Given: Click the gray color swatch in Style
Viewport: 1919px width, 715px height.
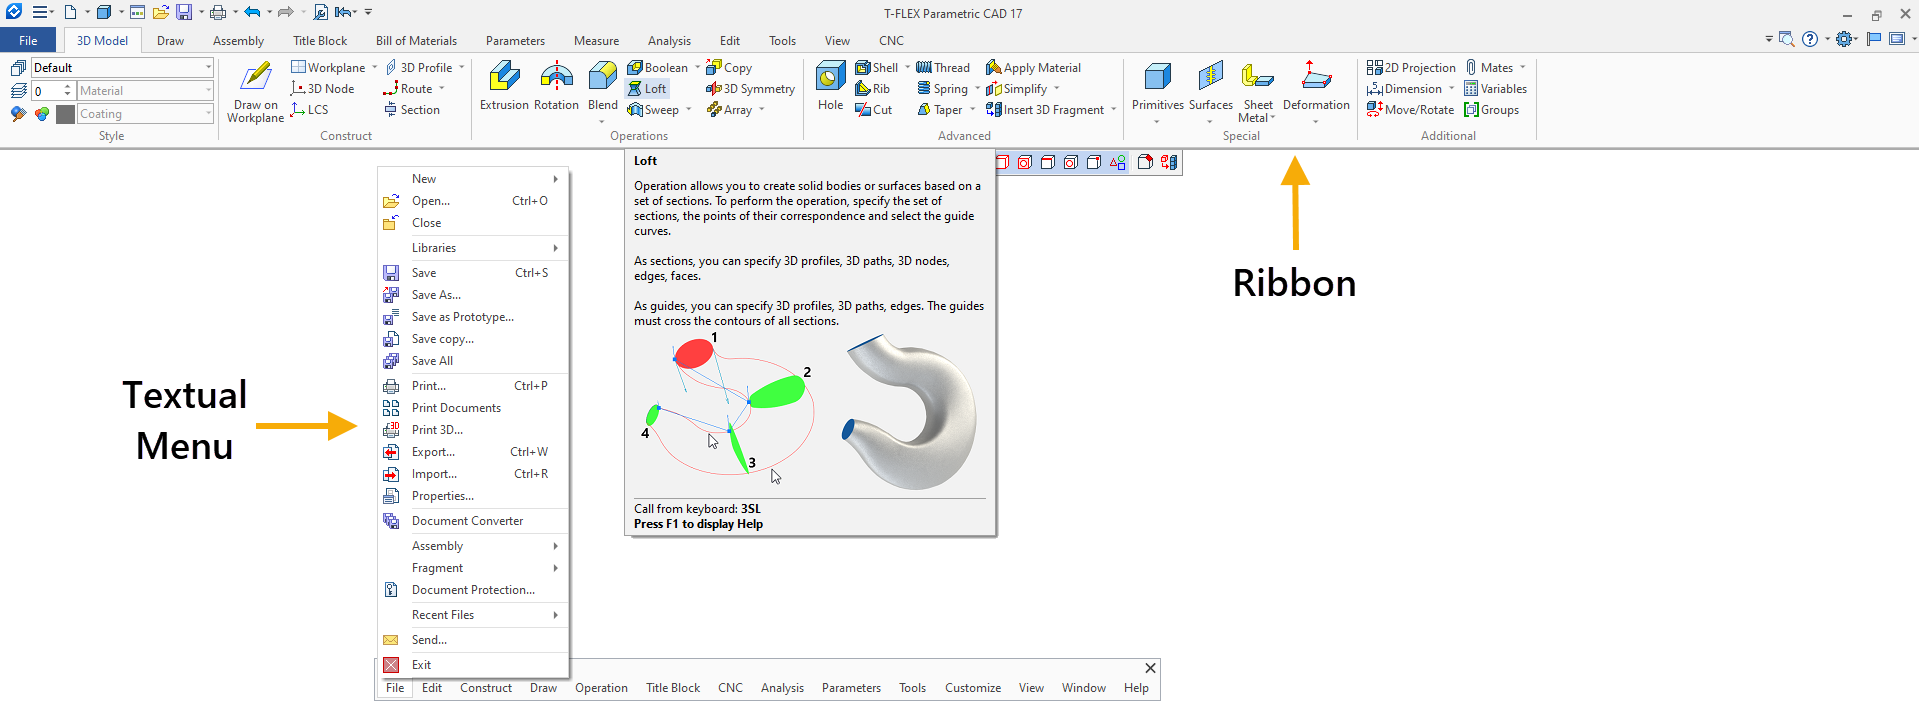Looking at the screenshot, I should [66, 114].
